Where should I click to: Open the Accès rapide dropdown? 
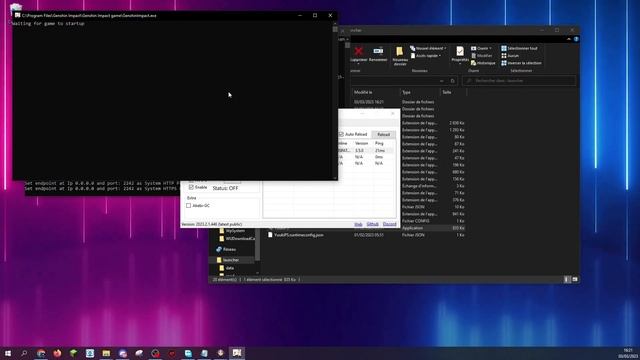[426, 56]
